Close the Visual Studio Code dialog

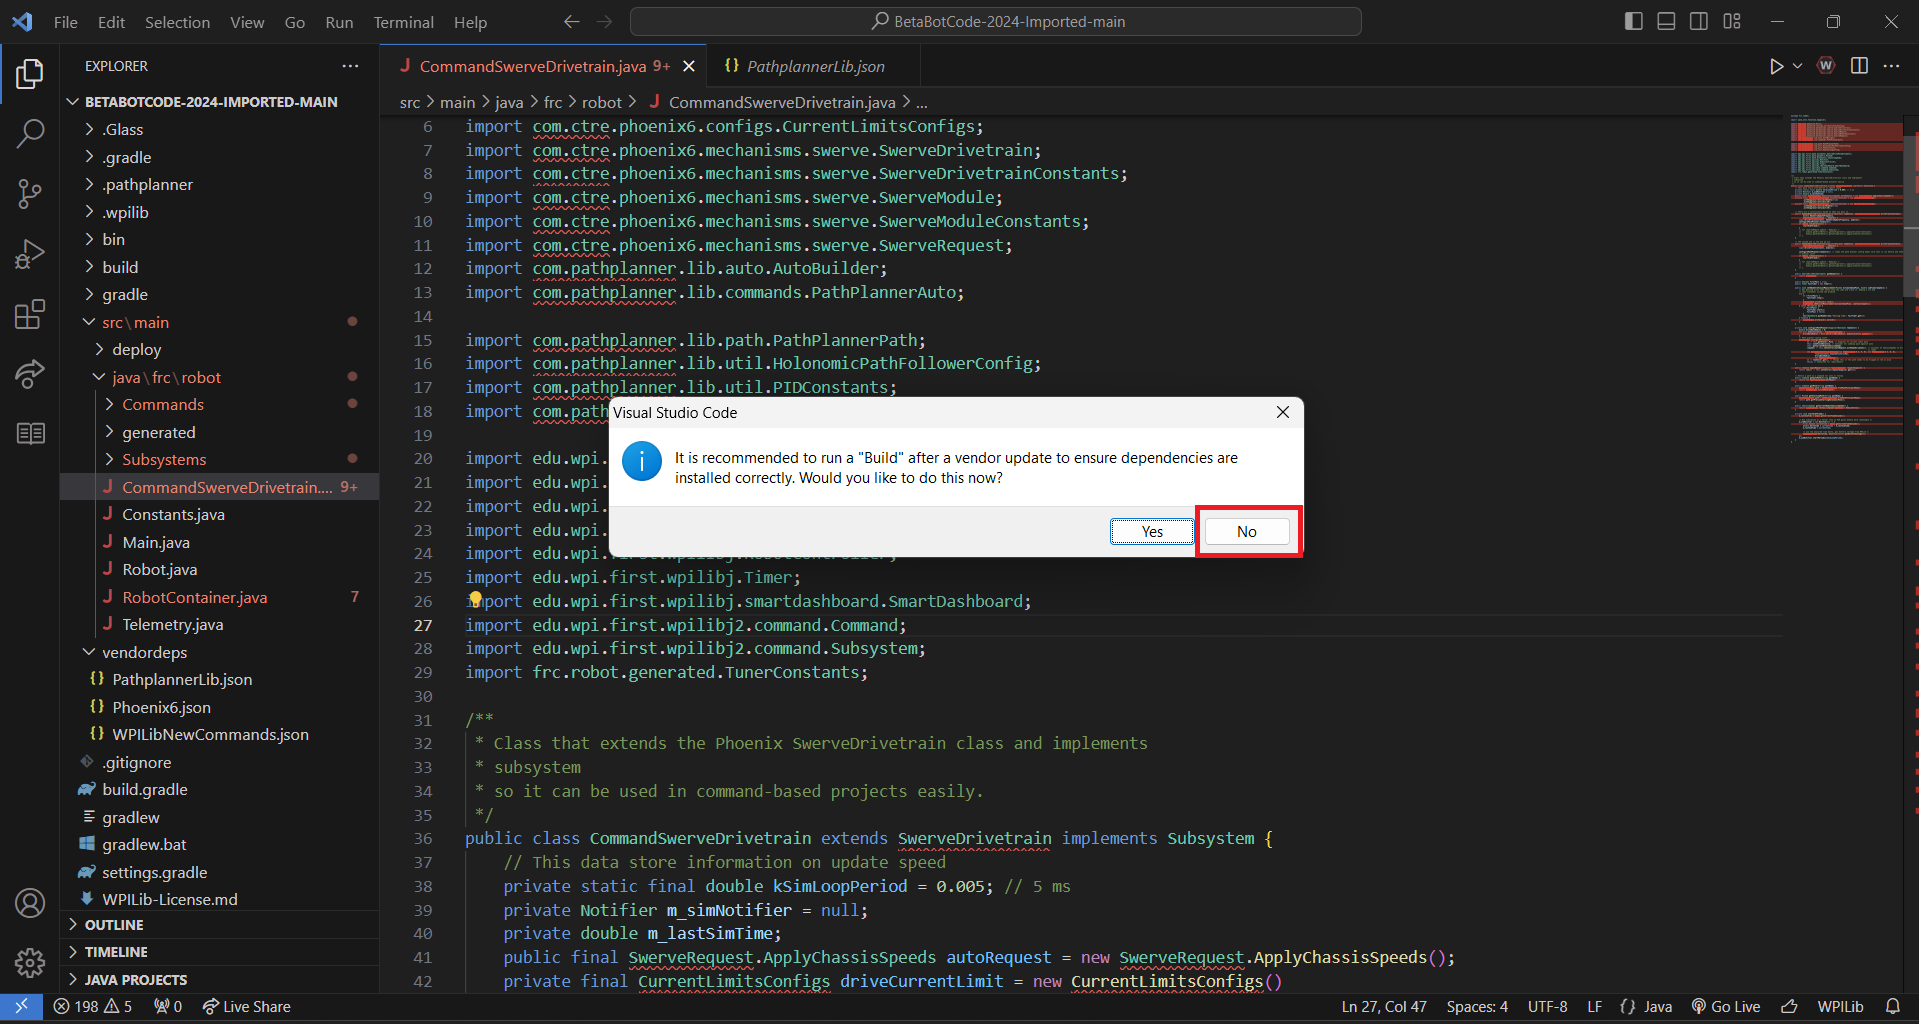(1282, 412)
